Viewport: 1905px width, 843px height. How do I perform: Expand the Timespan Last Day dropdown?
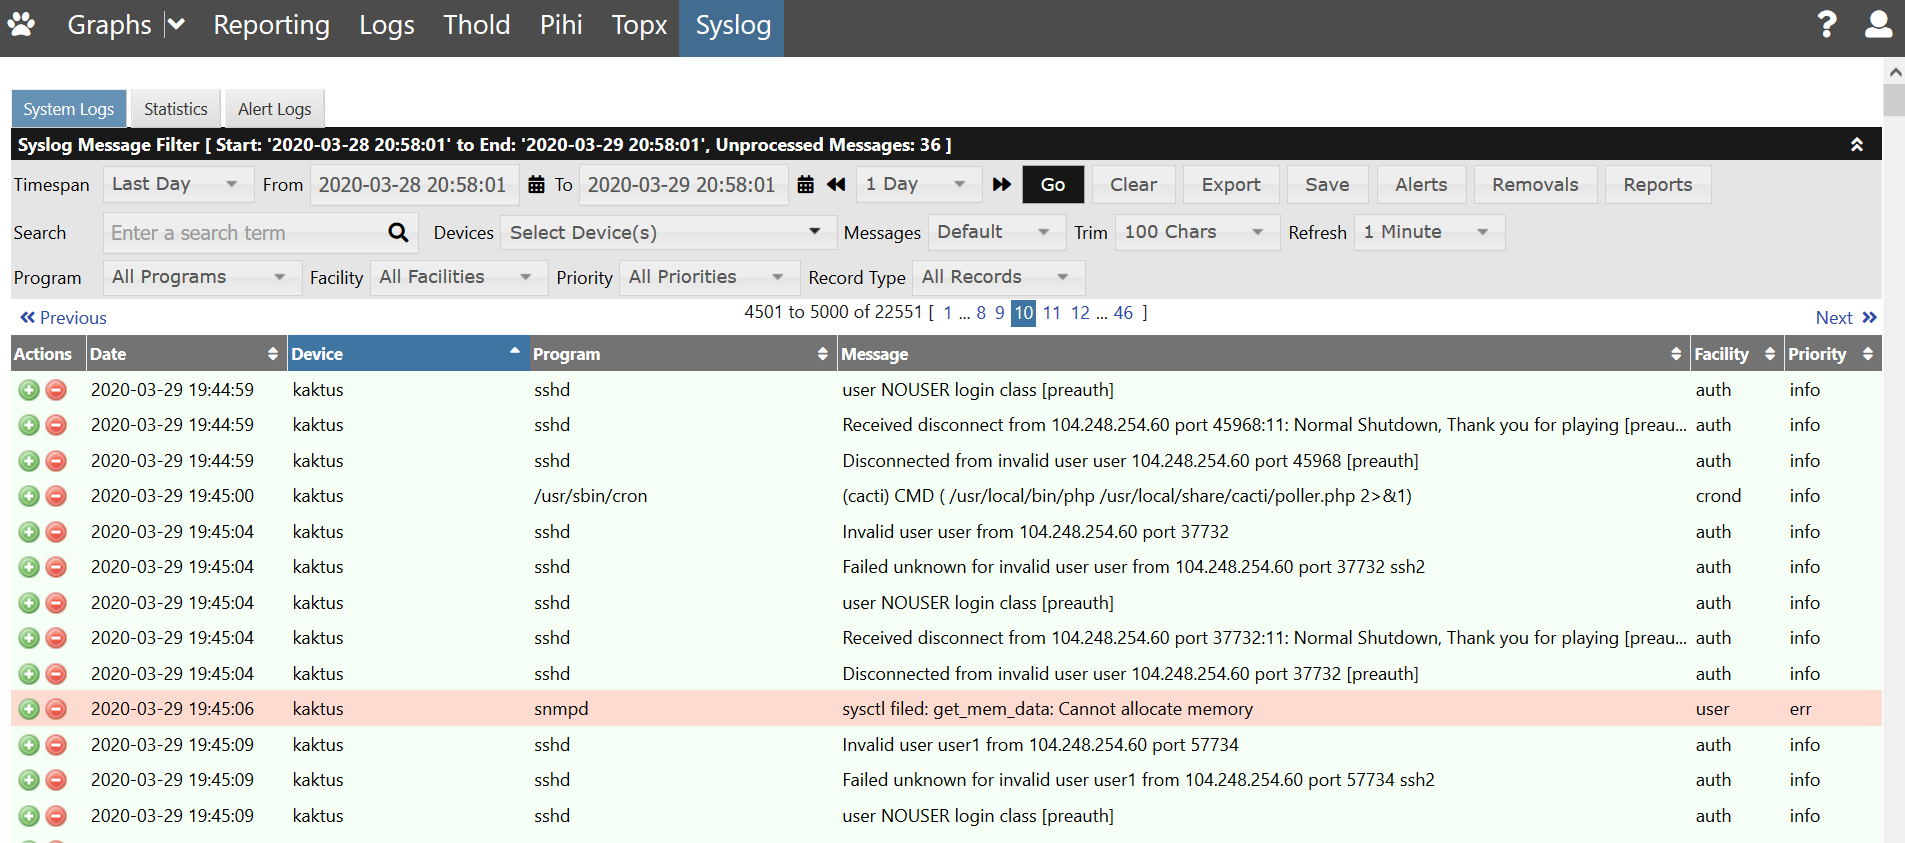175,185
